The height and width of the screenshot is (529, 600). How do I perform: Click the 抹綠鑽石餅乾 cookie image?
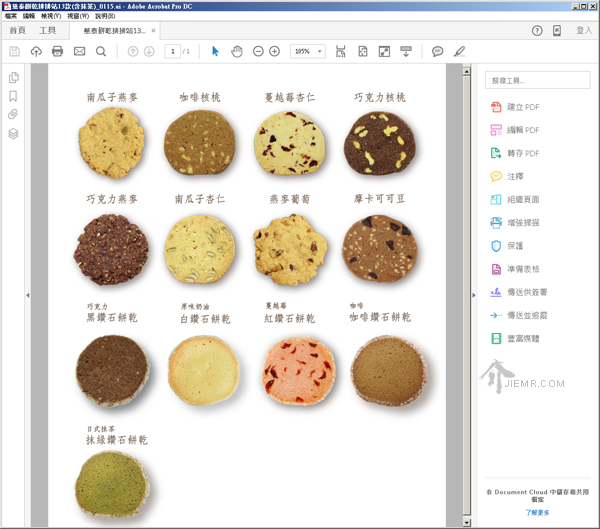click(x=112, y=484)
